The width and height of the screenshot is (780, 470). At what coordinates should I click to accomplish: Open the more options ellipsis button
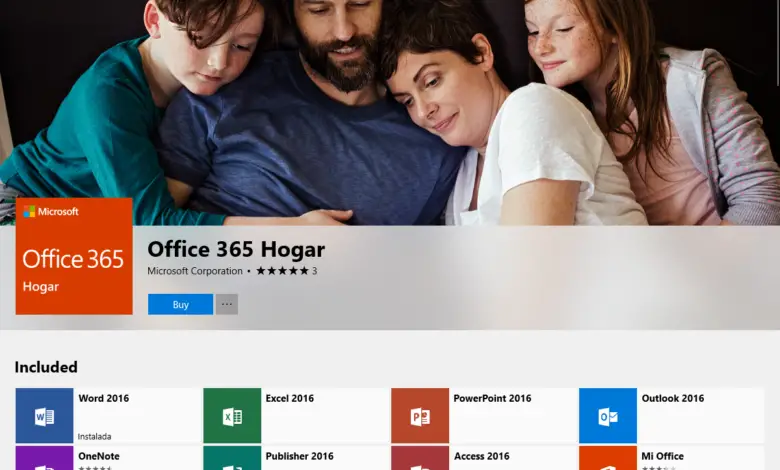pyautogui.click(x=227, y=304)
